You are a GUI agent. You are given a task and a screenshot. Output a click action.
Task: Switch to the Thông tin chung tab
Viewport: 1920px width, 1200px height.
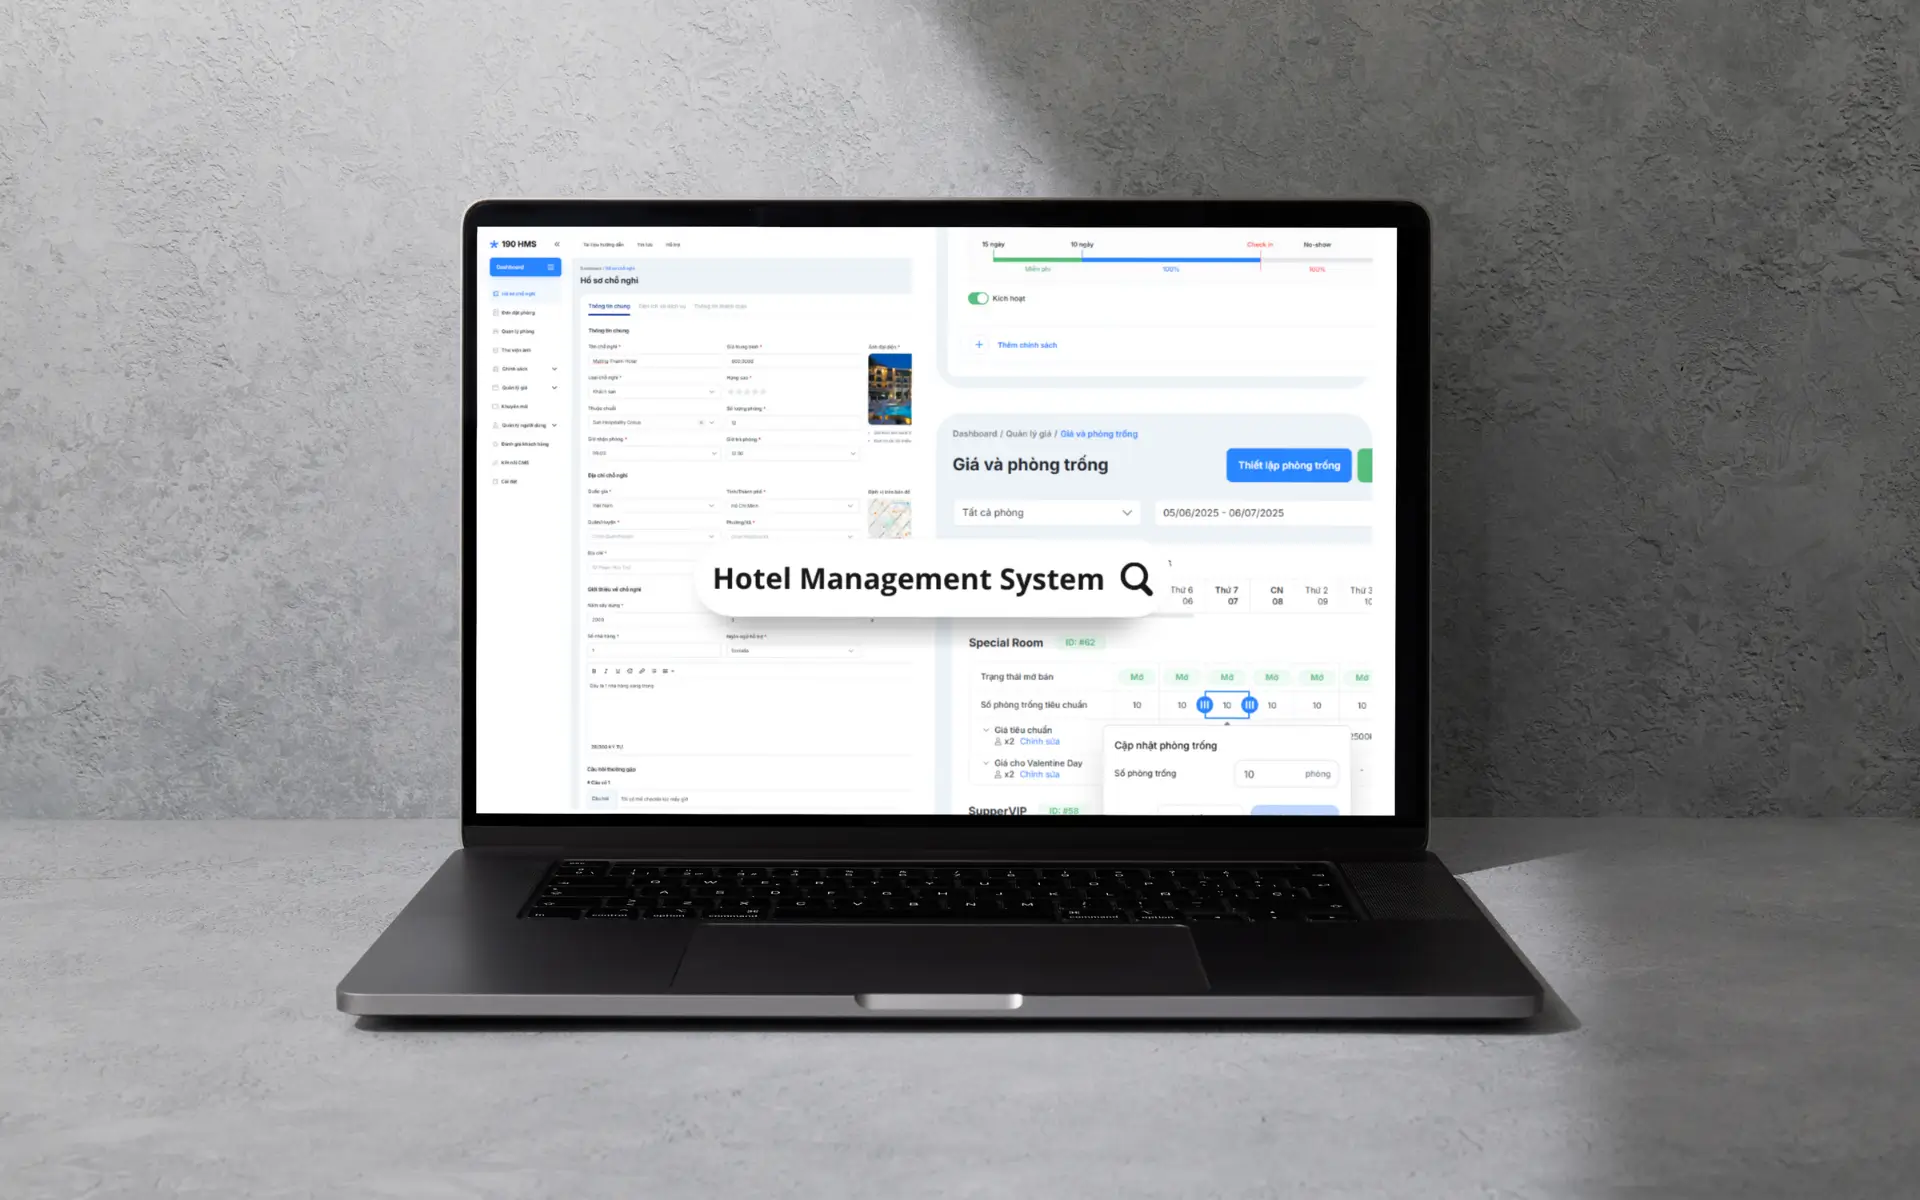point(609,306)
